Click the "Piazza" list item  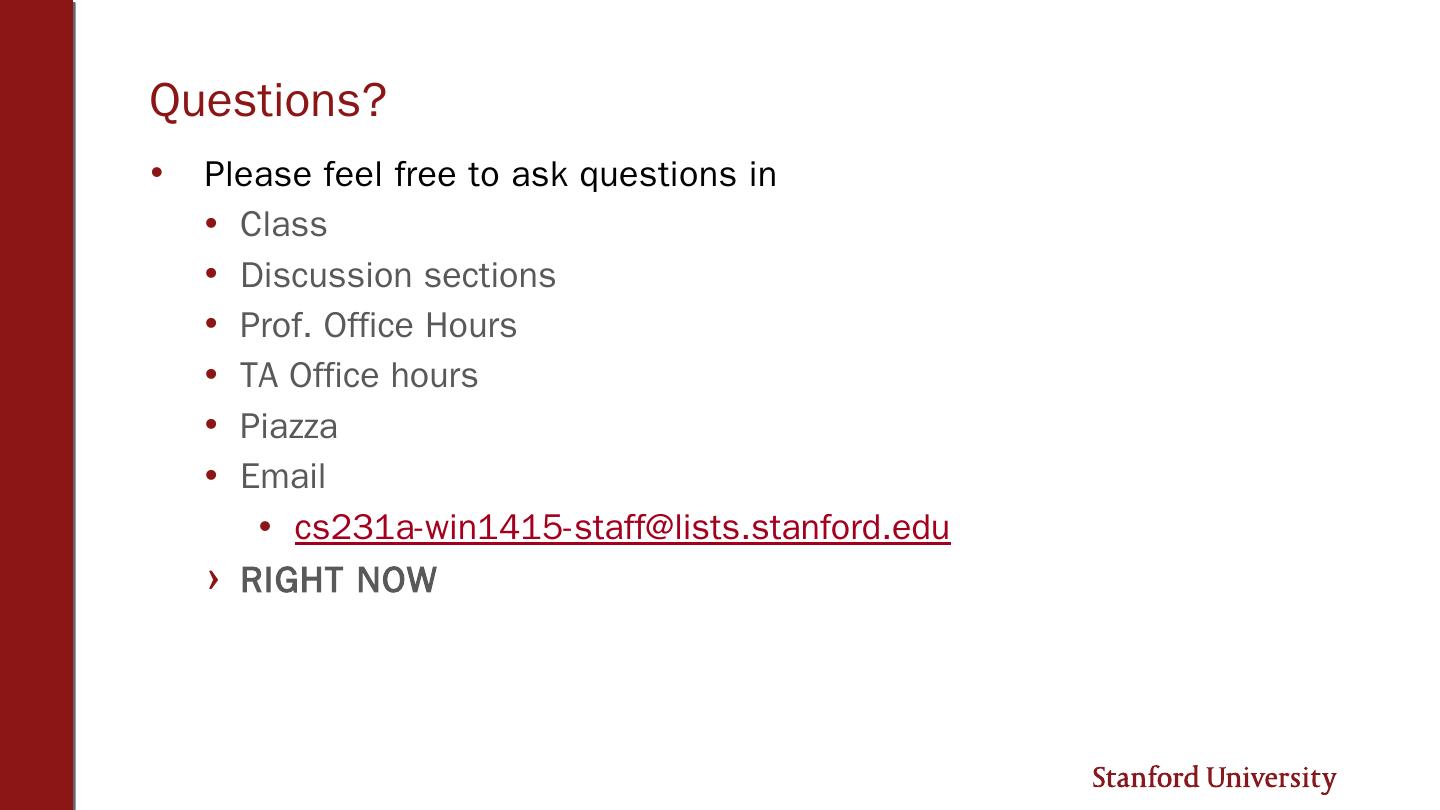(288, 427)
